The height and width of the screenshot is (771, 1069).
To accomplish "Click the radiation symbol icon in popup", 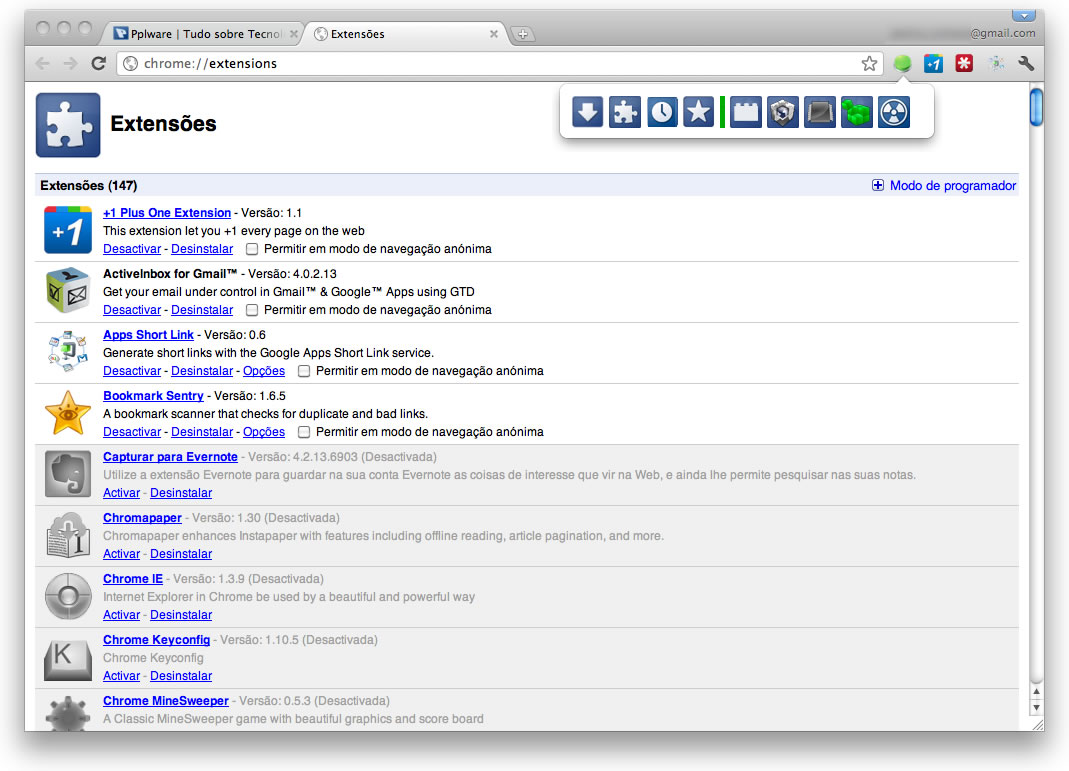I will tap(894, 112).
